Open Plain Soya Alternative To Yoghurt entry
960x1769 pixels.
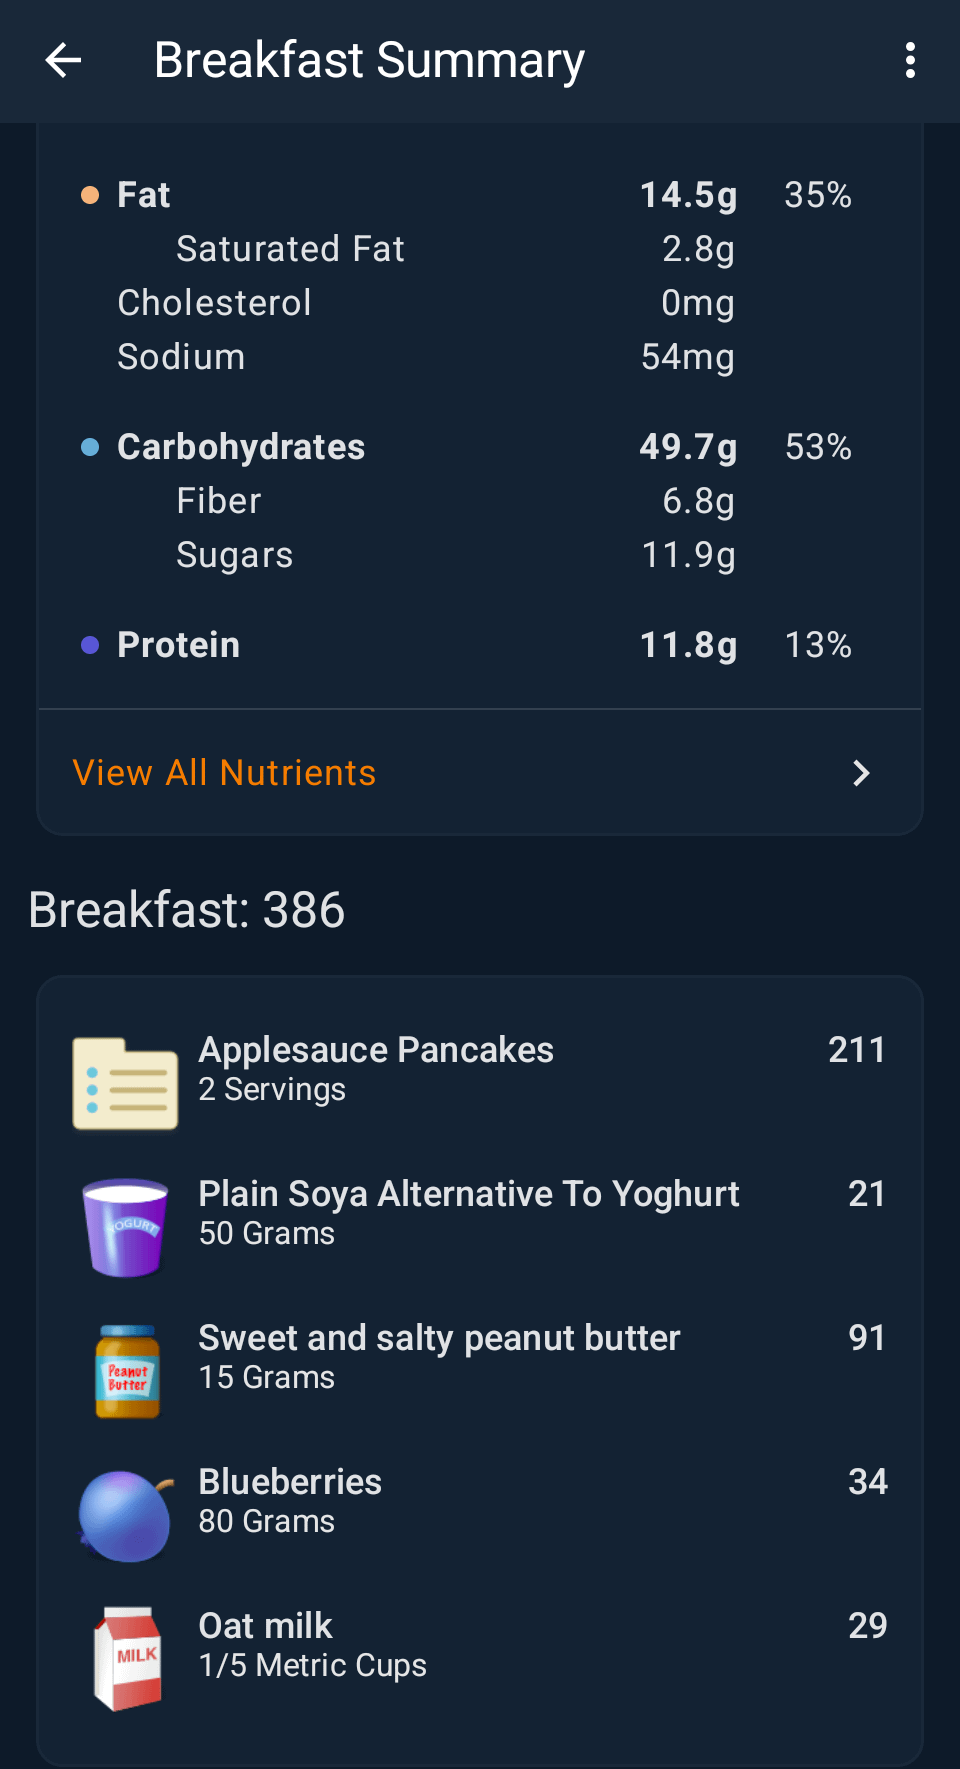tap(468, 1211)
